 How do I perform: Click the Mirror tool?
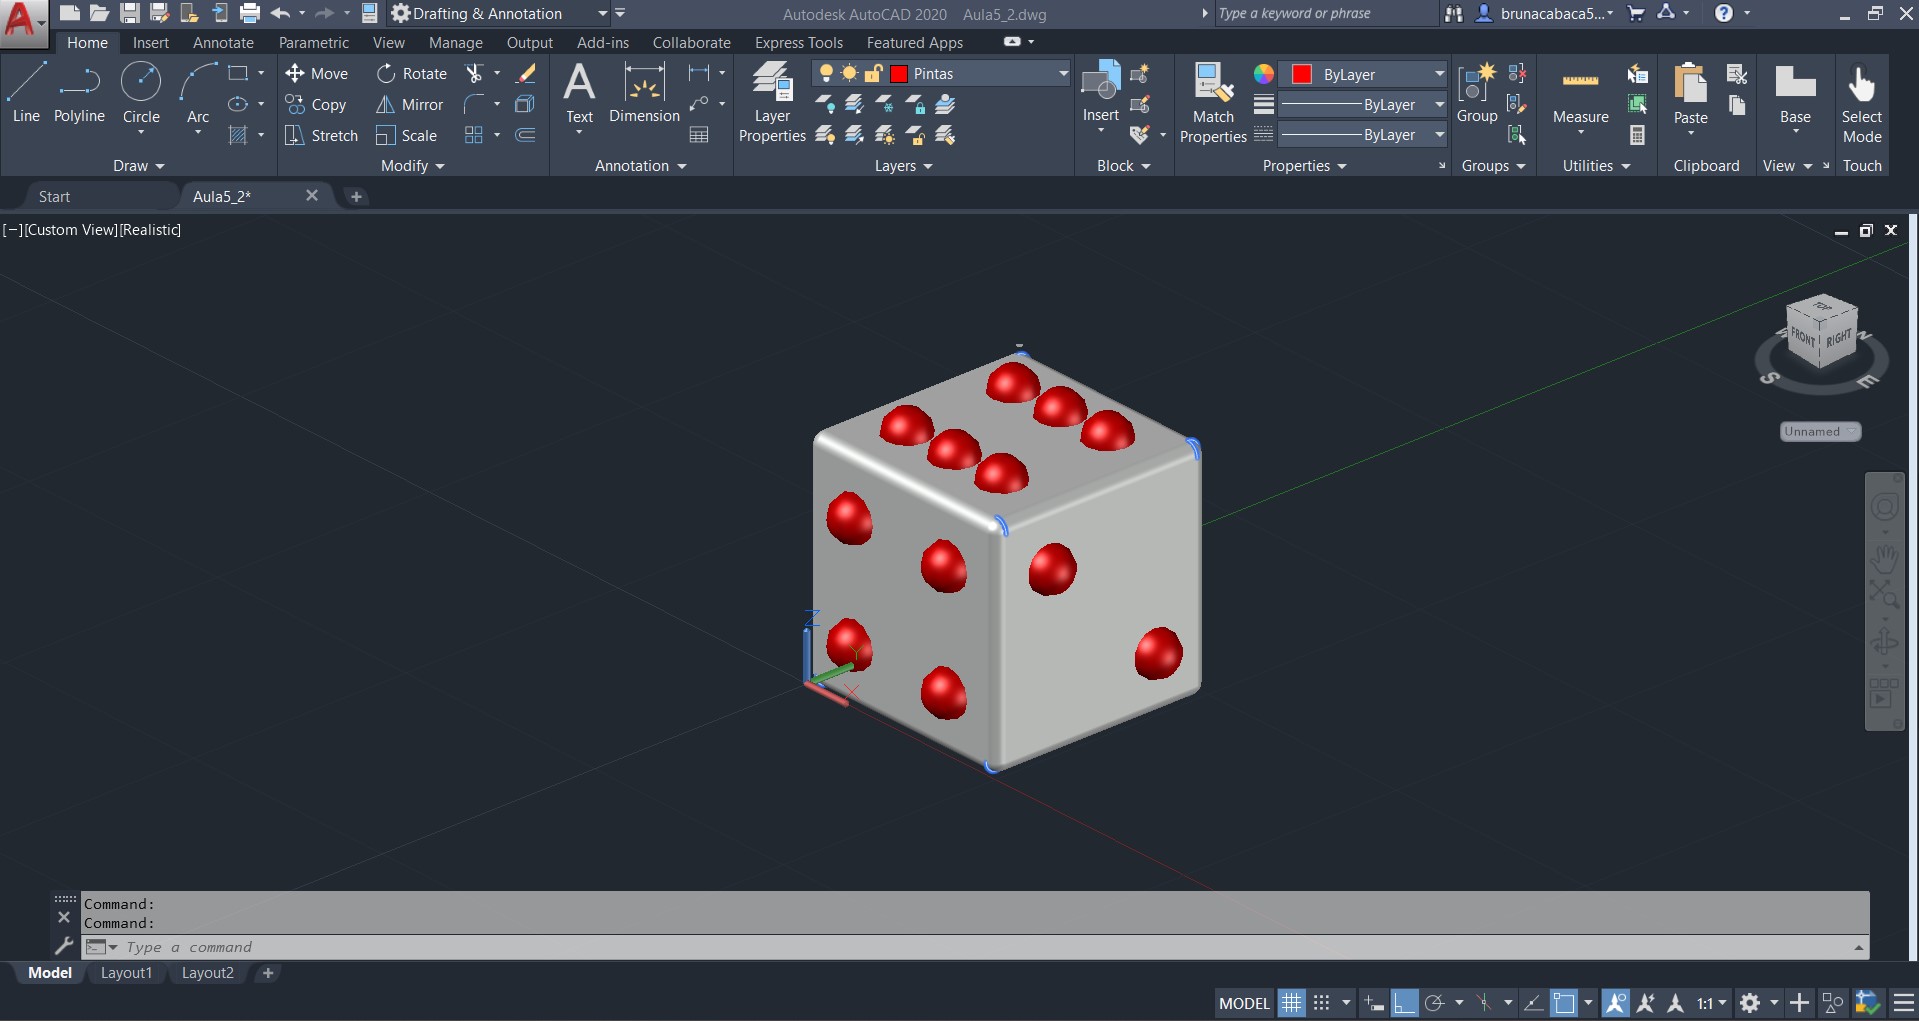(x=409, y=104)
